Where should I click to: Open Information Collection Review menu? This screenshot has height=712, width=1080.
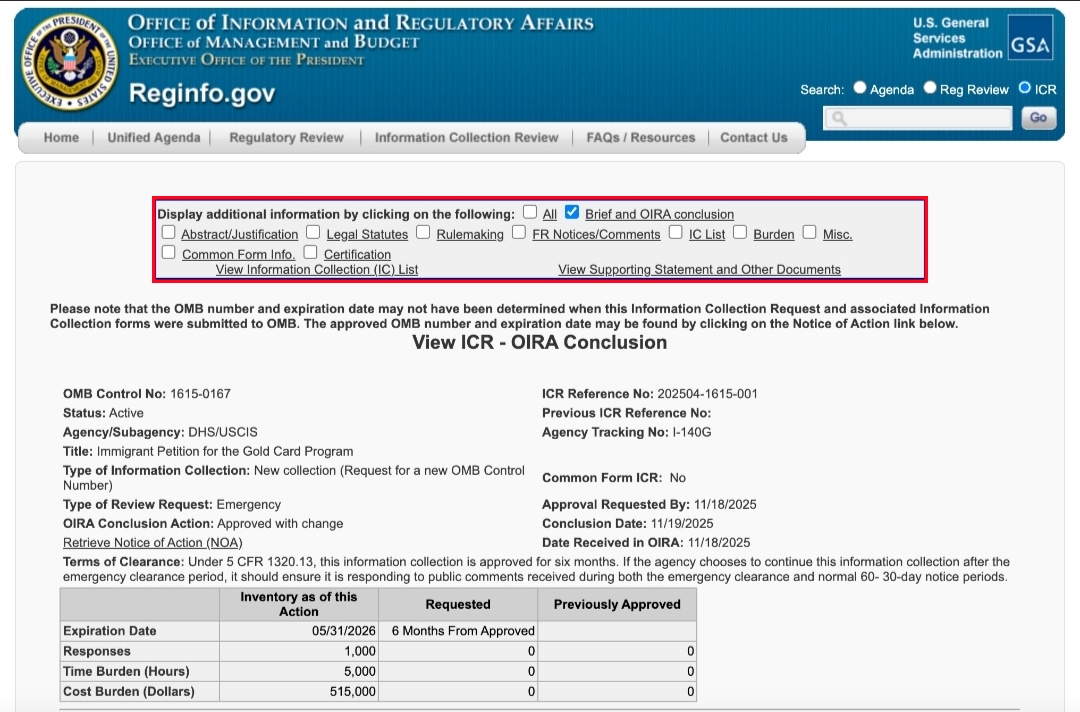(x=466, y=138)
